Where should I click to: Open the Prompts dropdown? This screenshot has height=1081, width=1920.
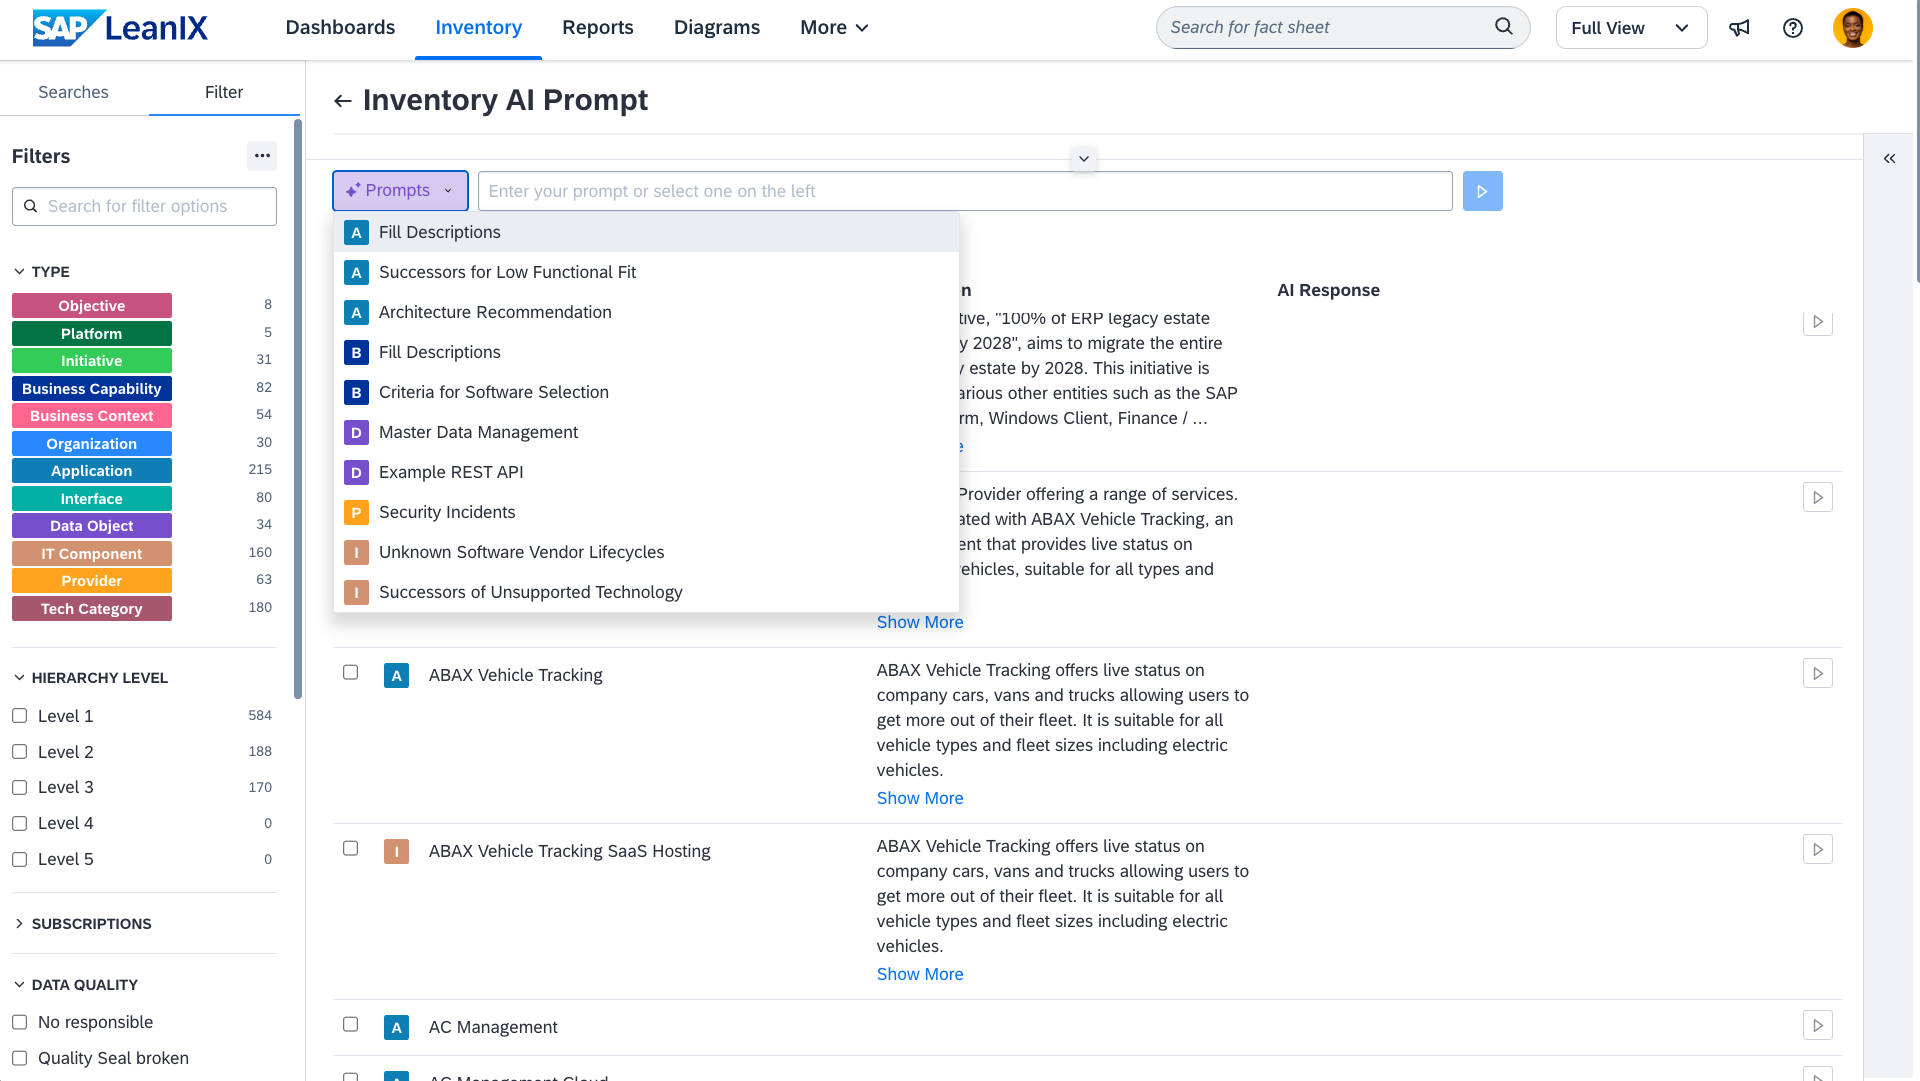400,191
